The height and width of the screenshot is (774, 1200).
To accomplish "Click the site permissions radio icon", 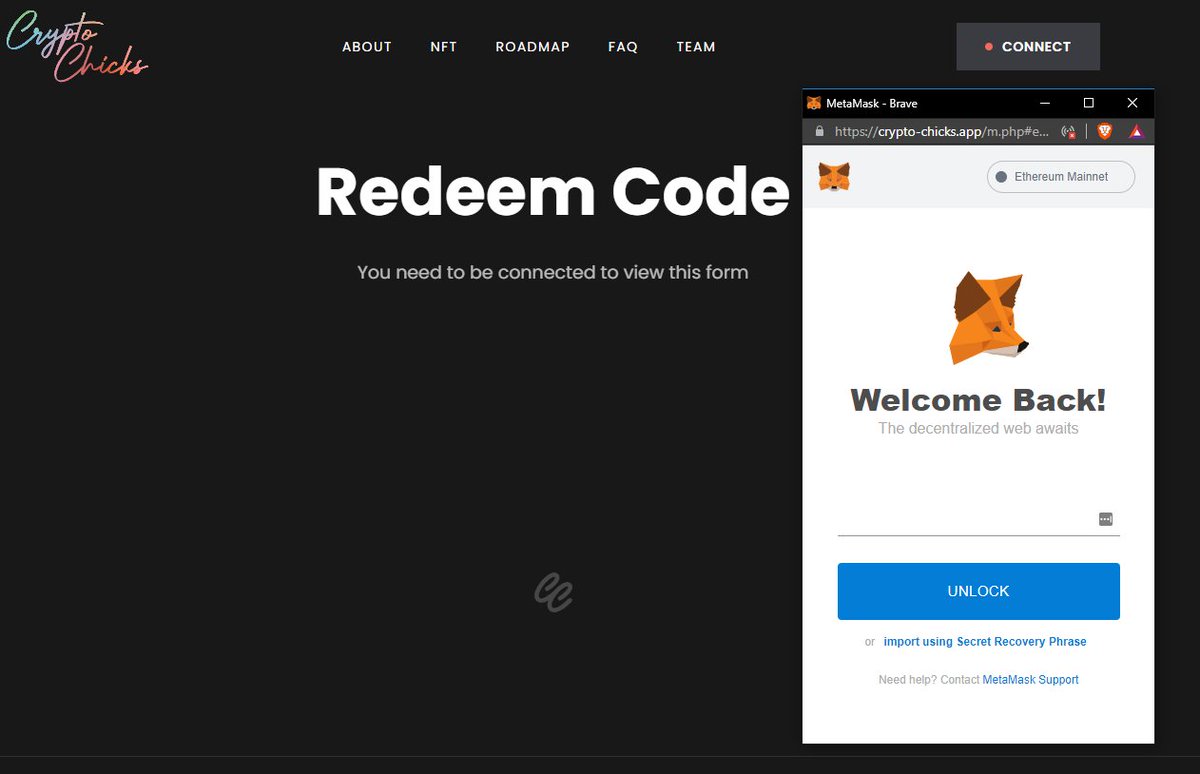I will point(1067,131).
